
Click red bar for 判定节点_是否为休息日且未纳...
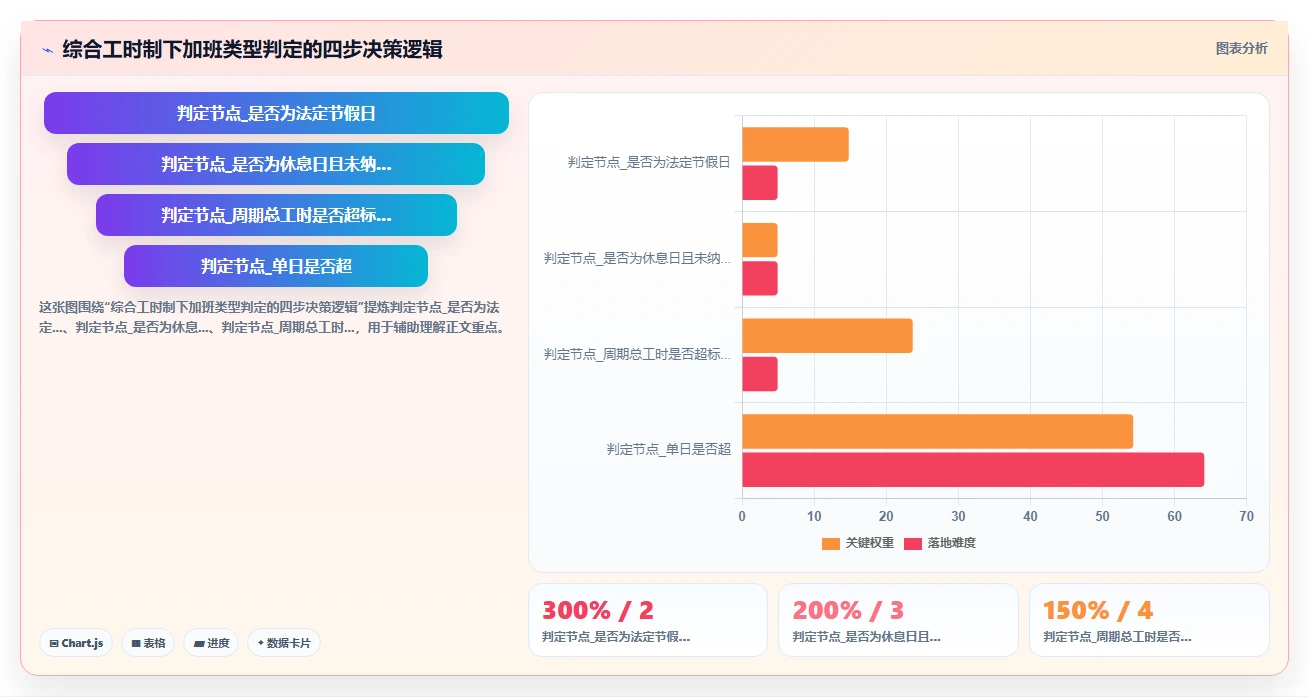click(760, 278)
